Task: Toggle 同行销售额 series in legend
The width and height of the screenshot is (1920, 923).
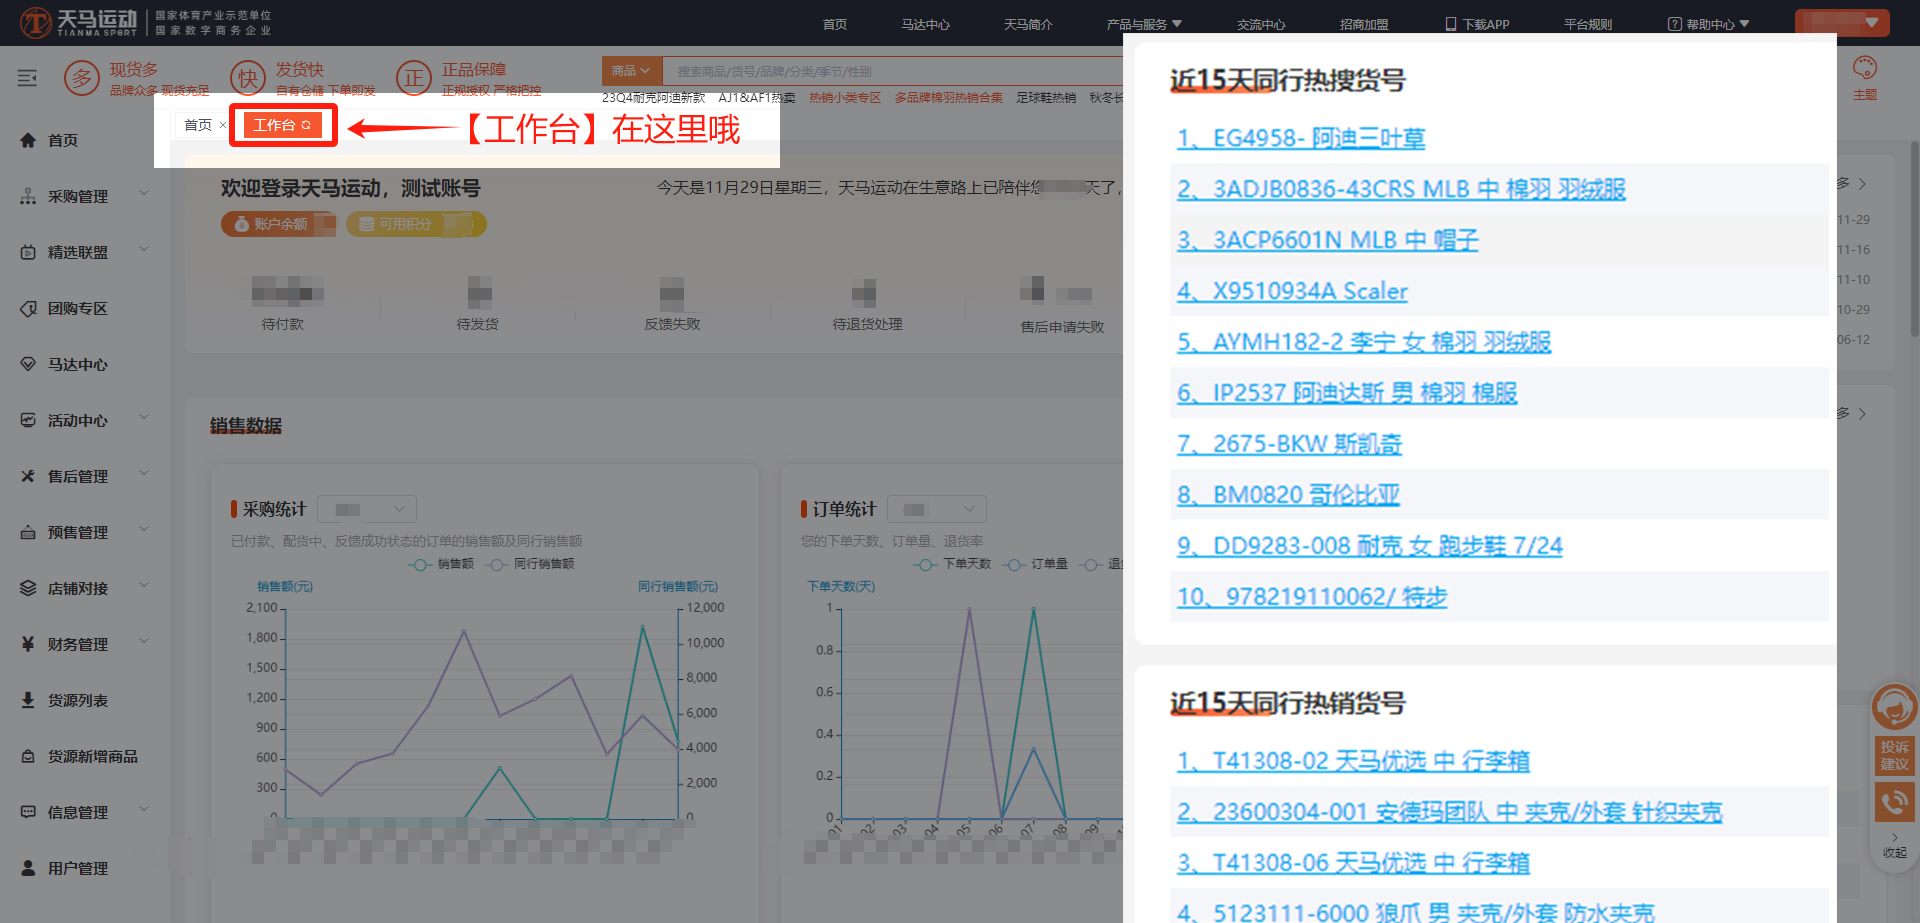Action: pos(529,564)
